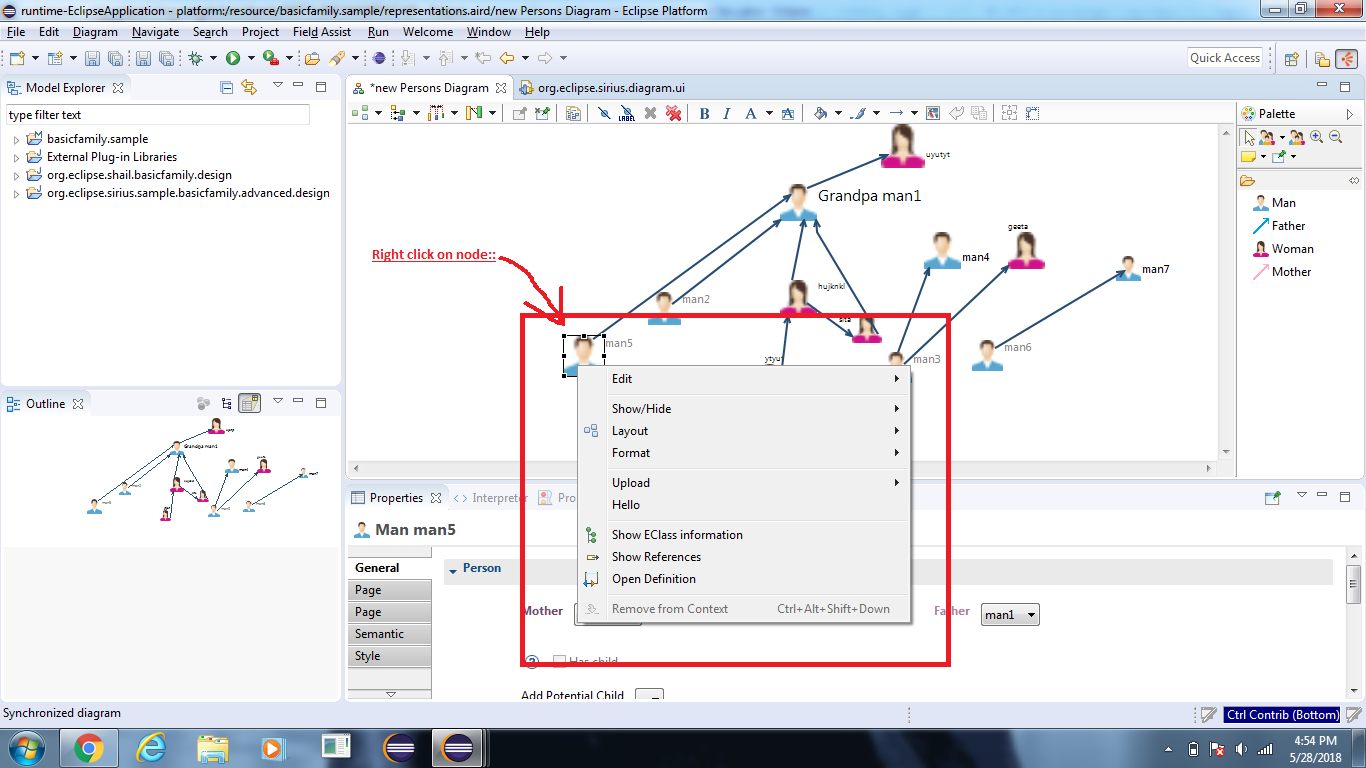Click the Zoom Out icon in Palette
Screen dimensions: 1366x768
pyautogui.click(x=1335, y=137)
